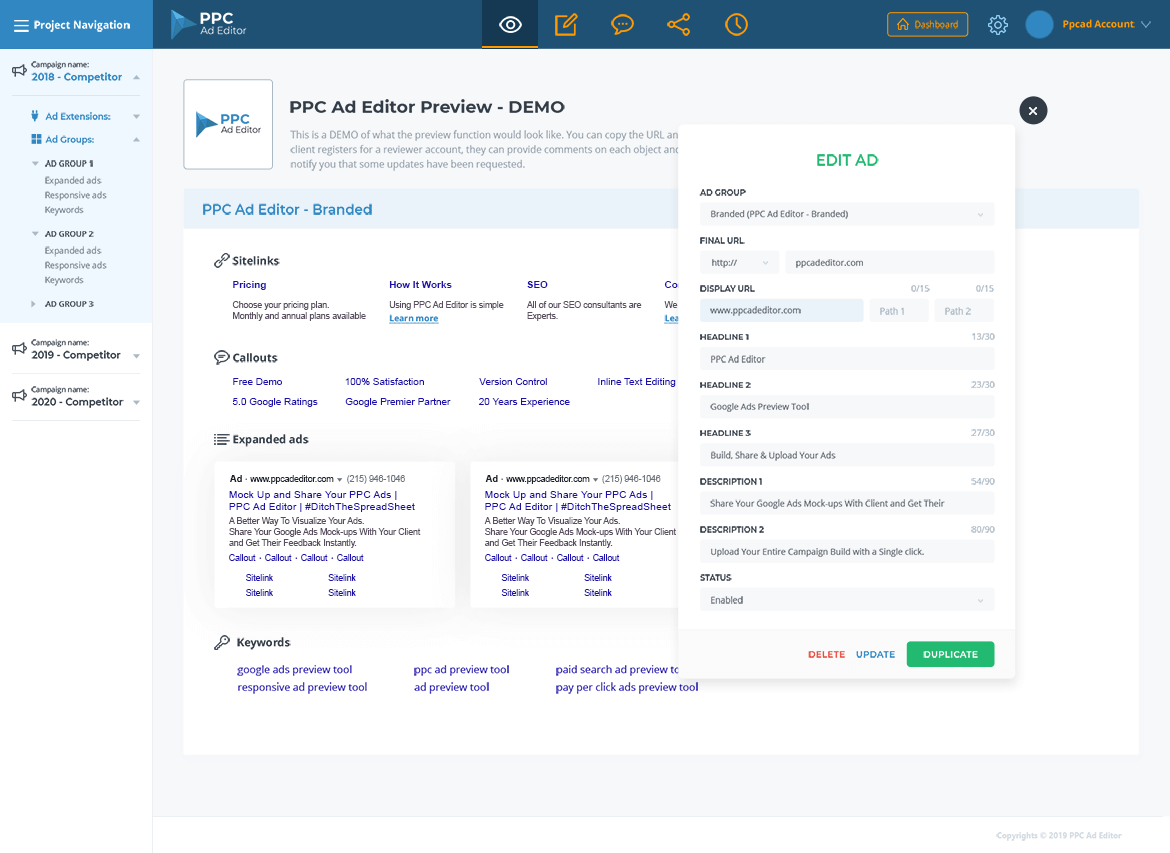
Task: Click the first expanded ad headline link
Action: [x=322, y=501]
